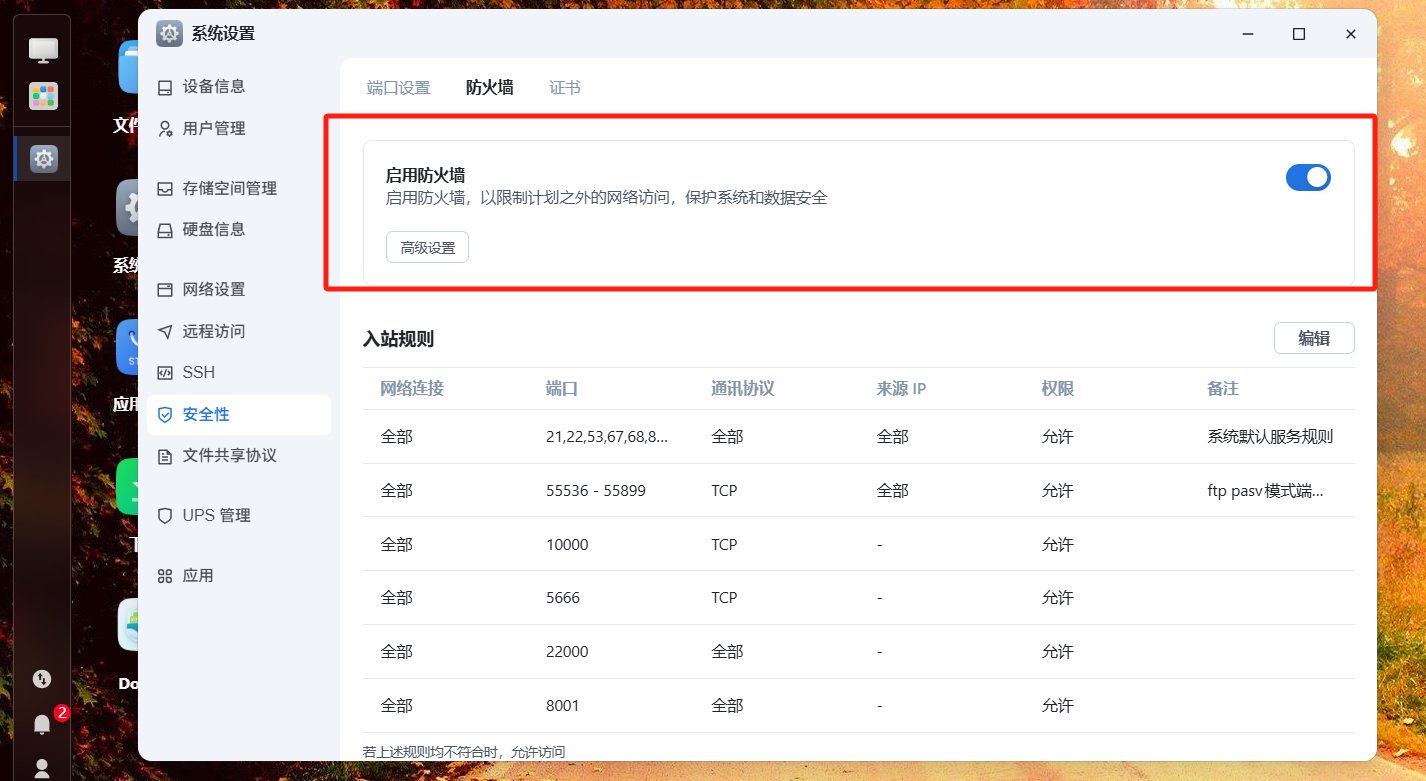1426x781 pixels.
Task: Click the 高级设置 button
Action: tap(427, 247)
